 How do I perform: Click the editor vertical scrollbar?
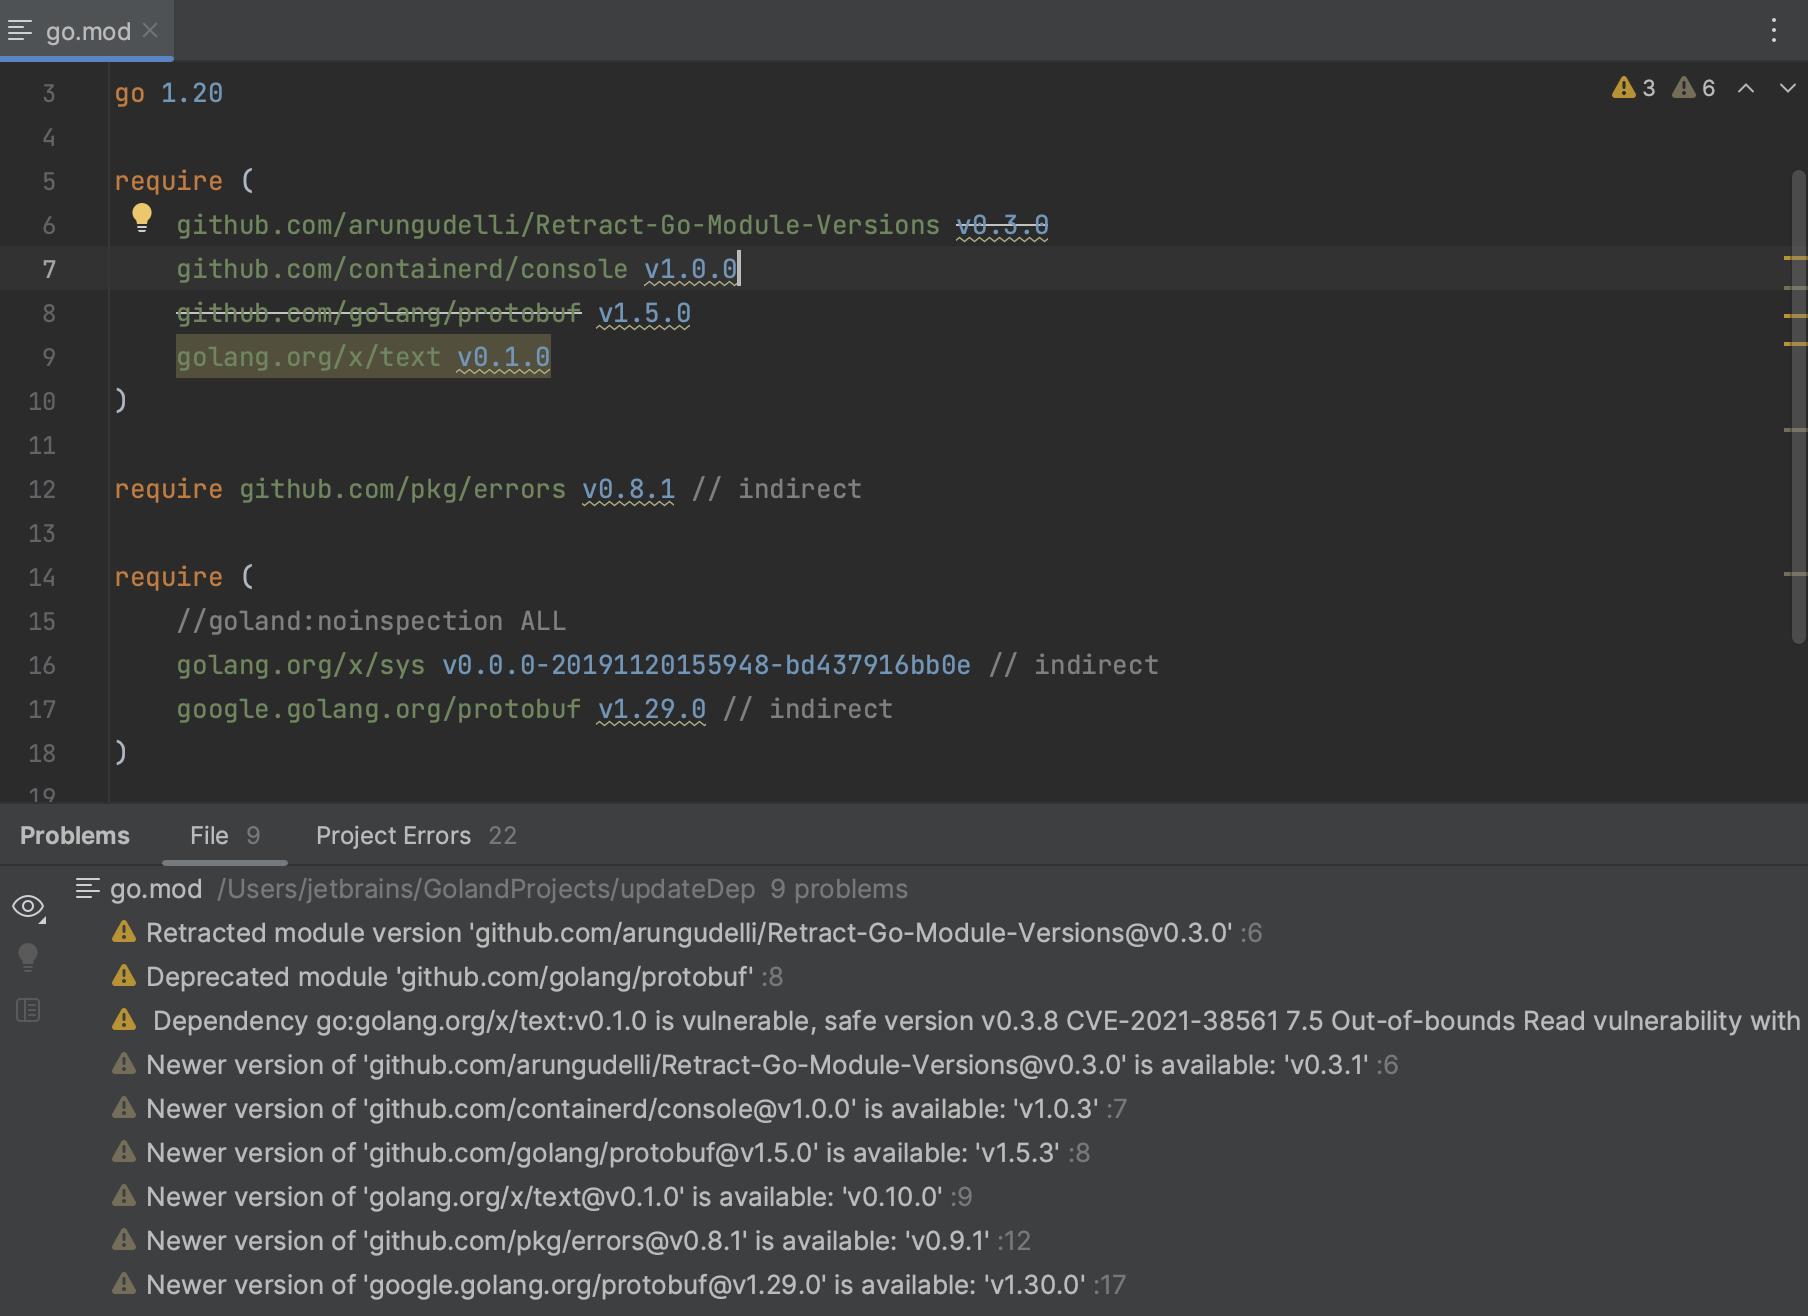click(1798, 400)
